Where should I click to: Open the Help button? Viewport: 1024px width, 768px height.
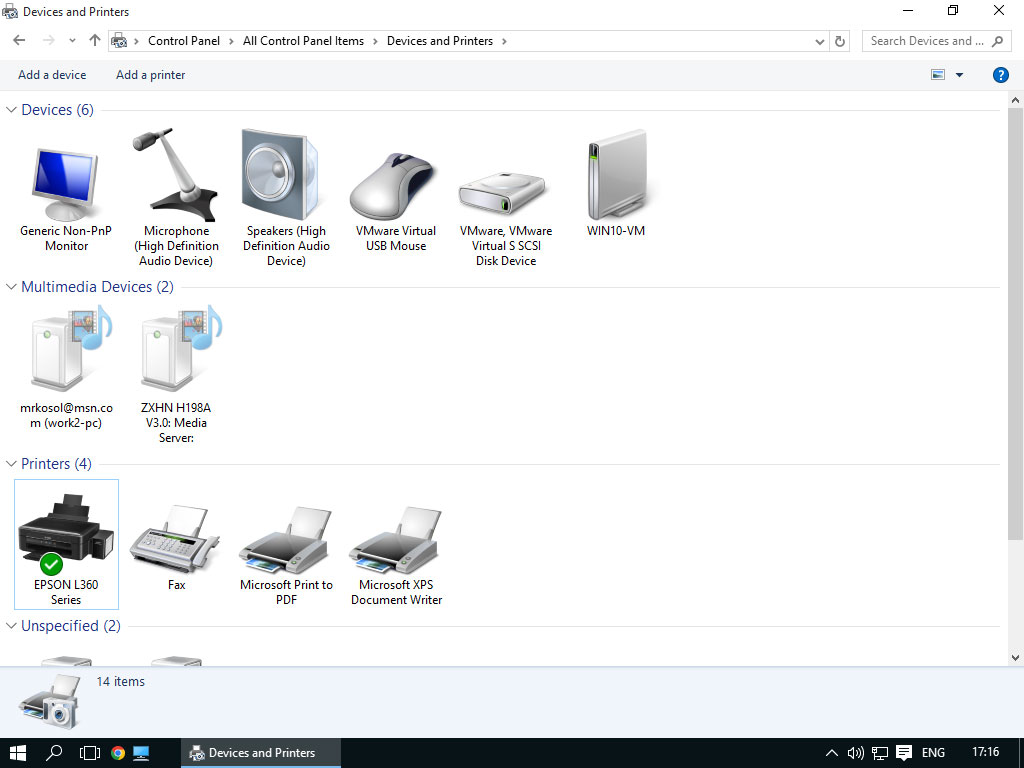[x=1000, y=75]
